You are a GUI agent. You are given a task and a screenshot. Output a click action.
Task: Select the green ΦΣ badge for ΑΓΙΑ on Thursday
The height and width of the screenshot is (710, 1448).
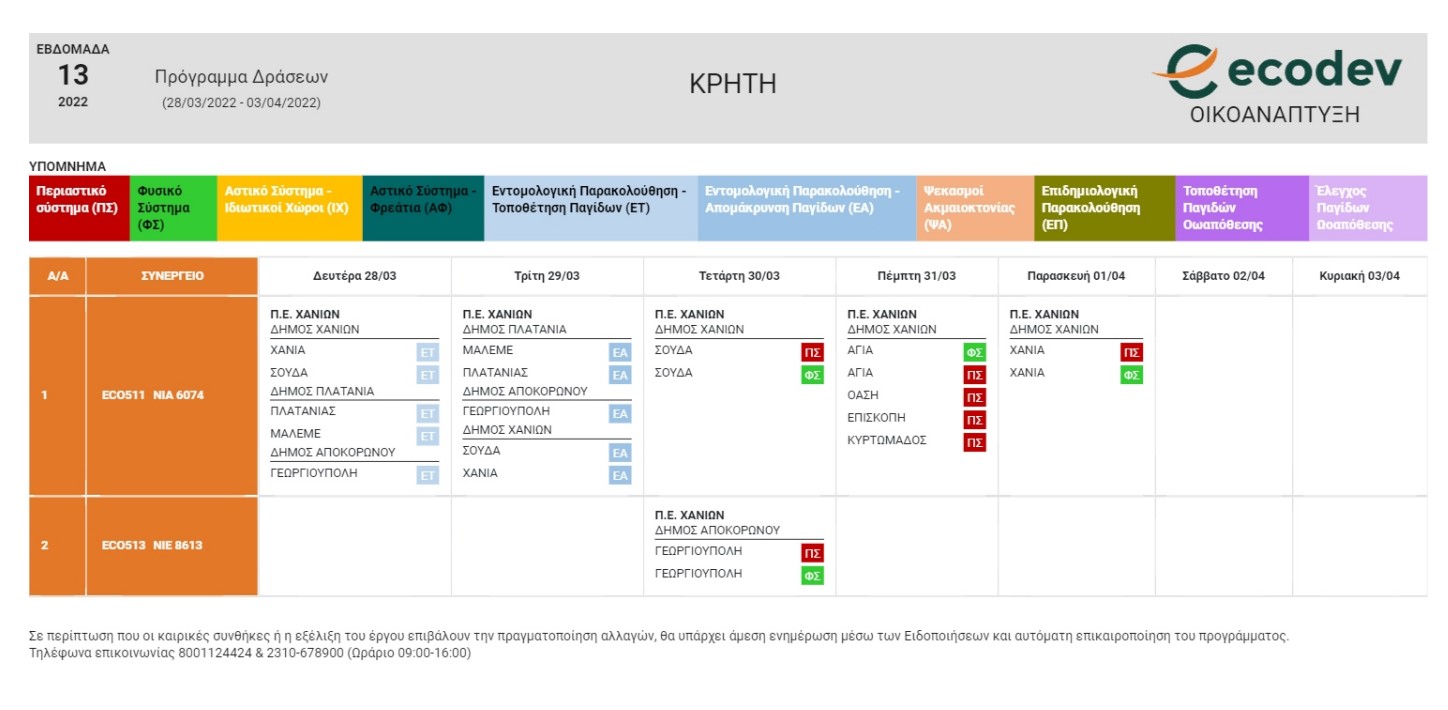[x=974, y=352]
